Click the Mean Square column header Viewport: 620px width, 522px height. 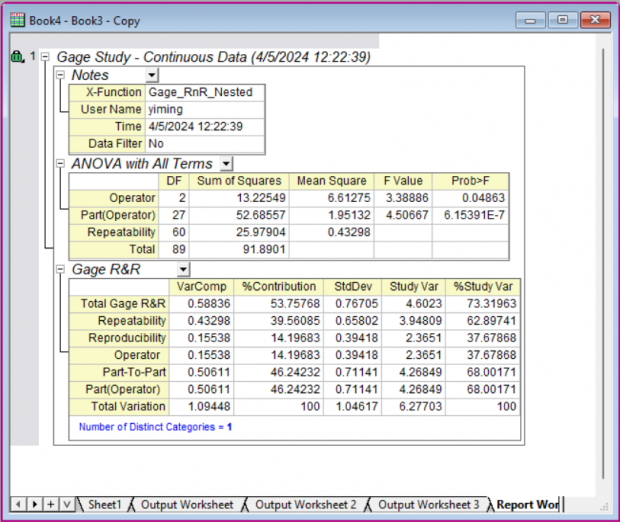coord(331,181)
